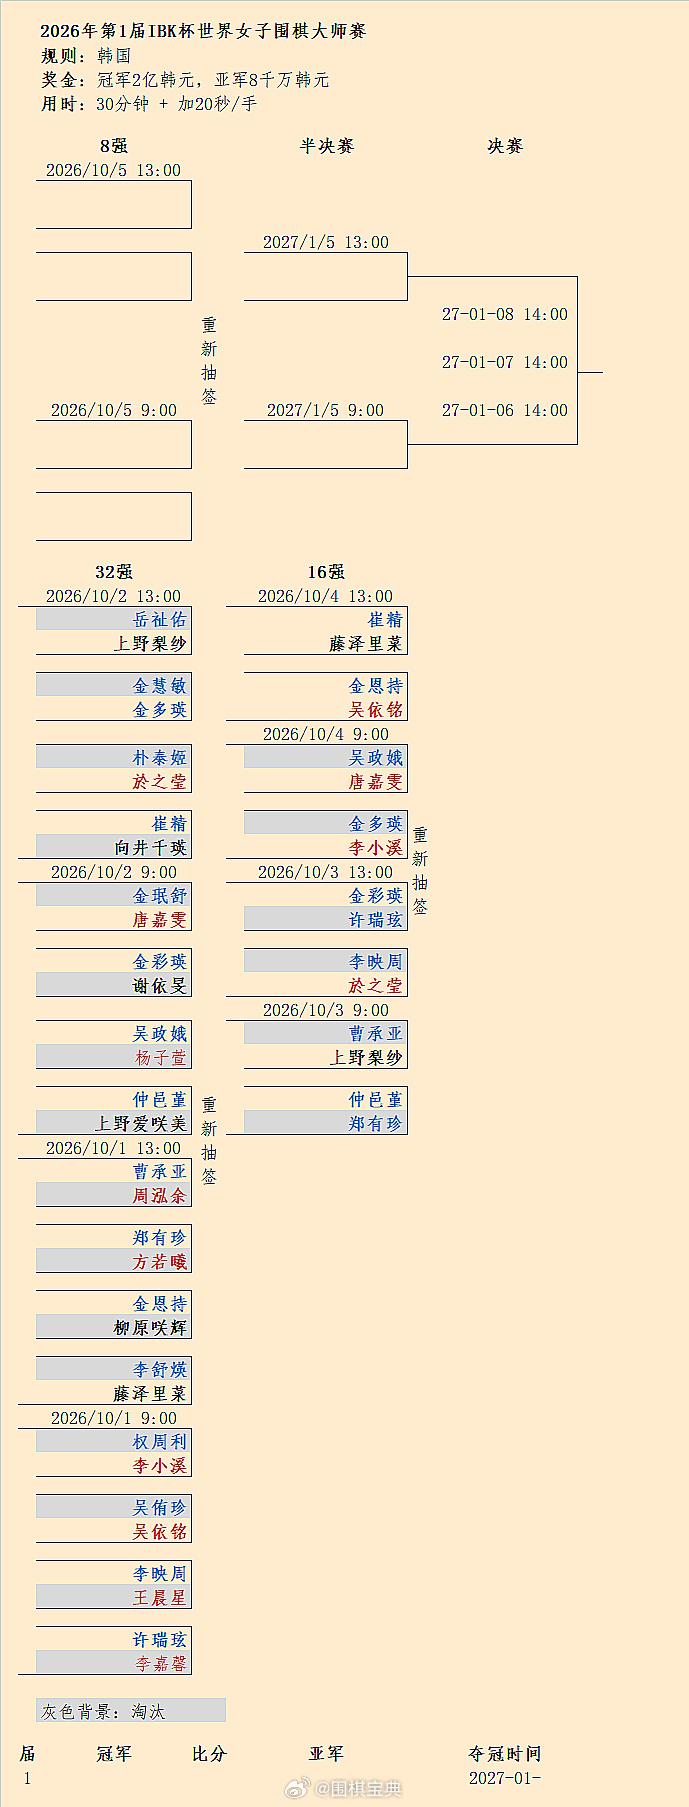Click player 谢依旻
The width and height of the screenshot is (689, 1807).
point(160,986)
